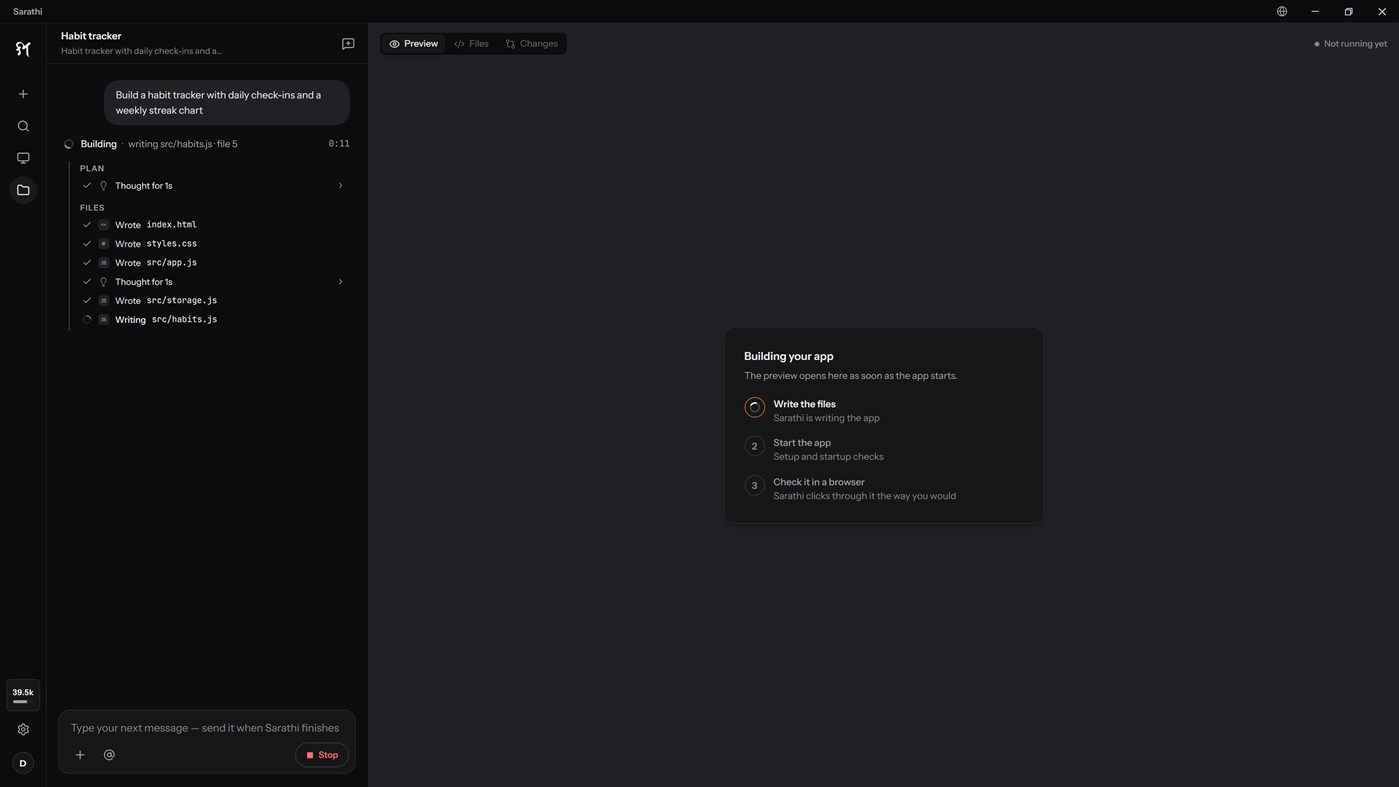This screenshot has height=787, width=1399.
Task: Switch to the Preview tab
Action: click(x=414, y=44)
